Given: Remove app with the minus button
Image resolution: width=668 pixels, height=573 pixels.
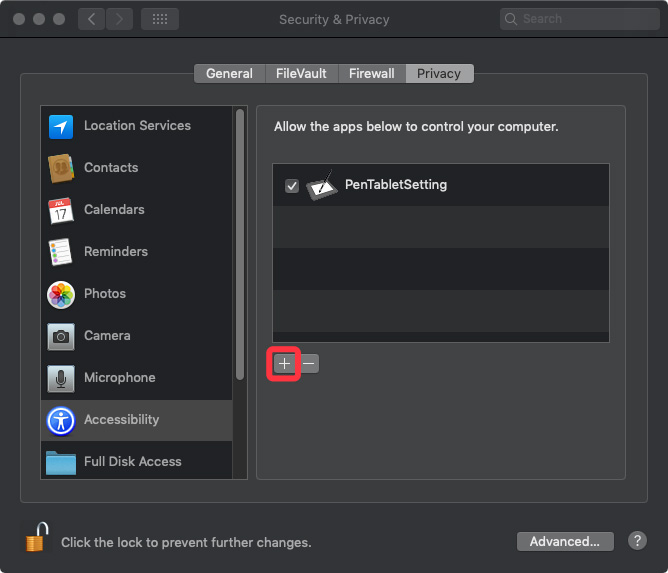Looking at the screenshot, I should pos(309,364).
